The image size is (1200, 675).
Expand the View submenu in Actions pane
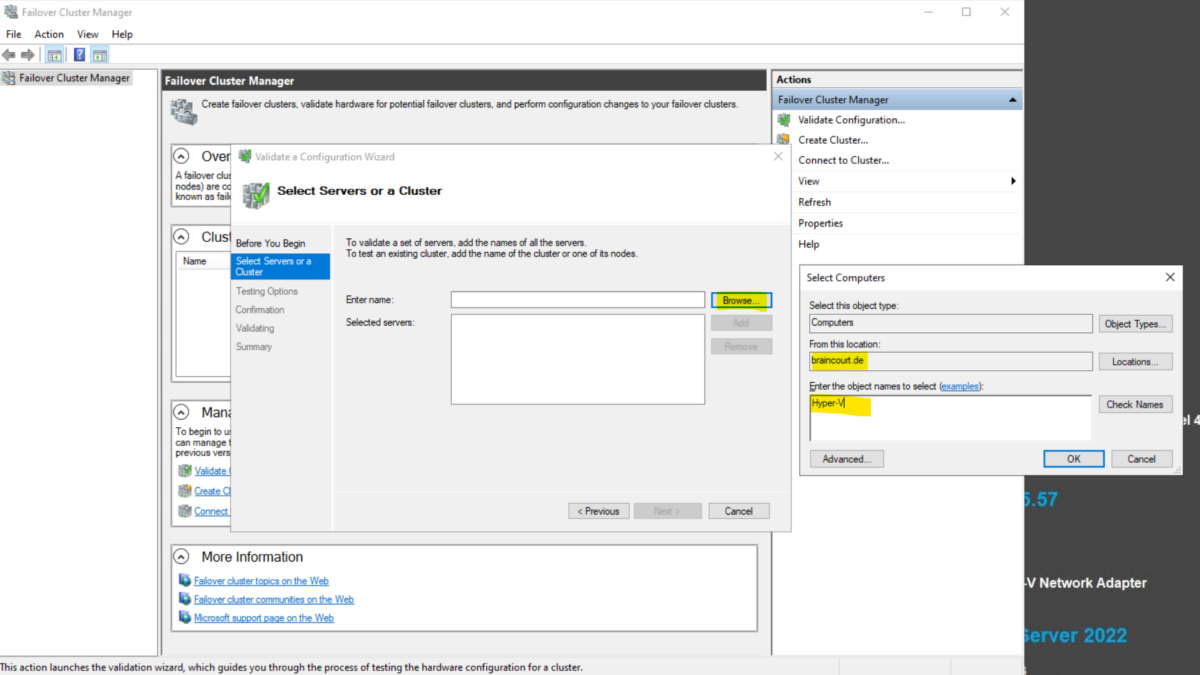[x=1011, y=181]
